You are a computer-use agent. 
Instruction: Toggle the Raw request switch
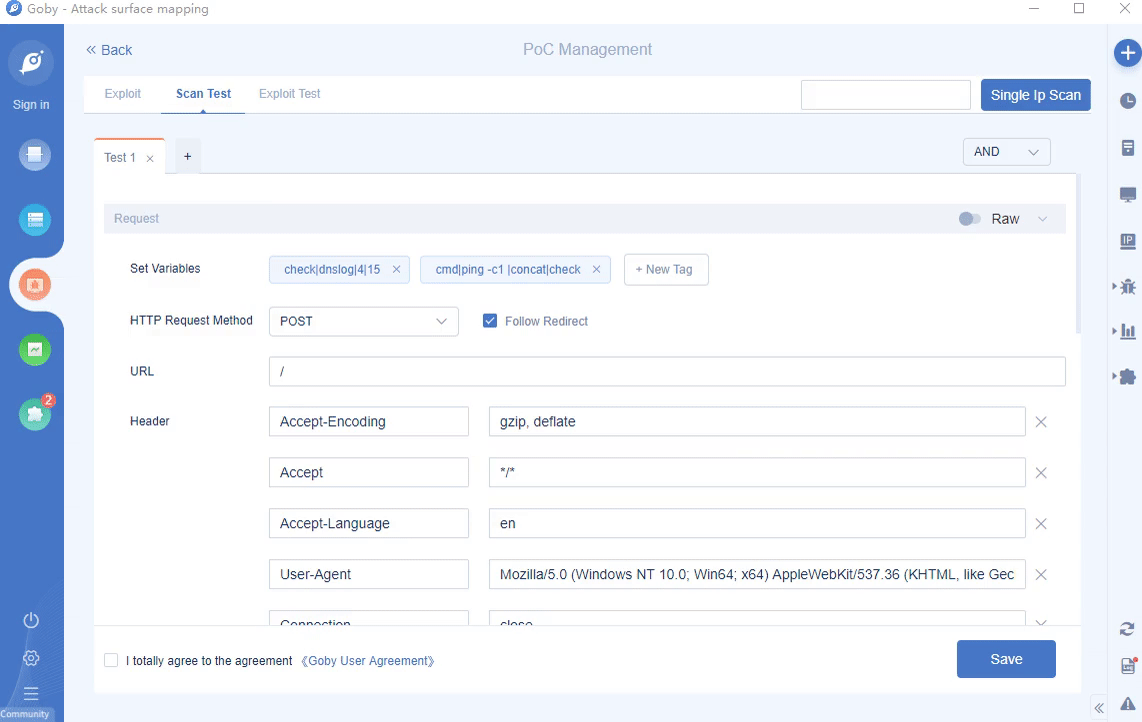tap(969, 219)
